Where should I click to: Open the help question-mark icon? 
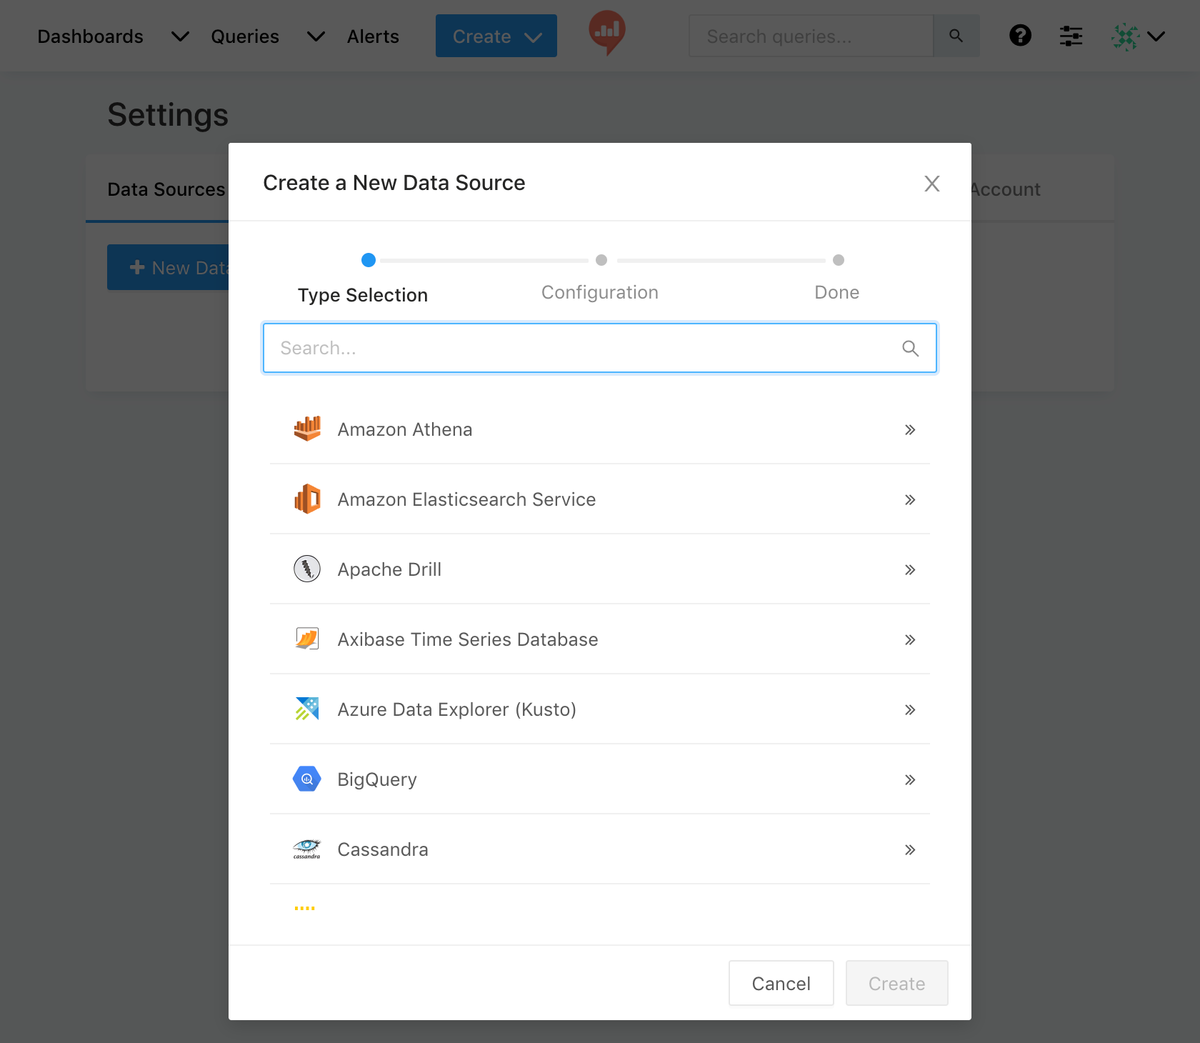1020,36
